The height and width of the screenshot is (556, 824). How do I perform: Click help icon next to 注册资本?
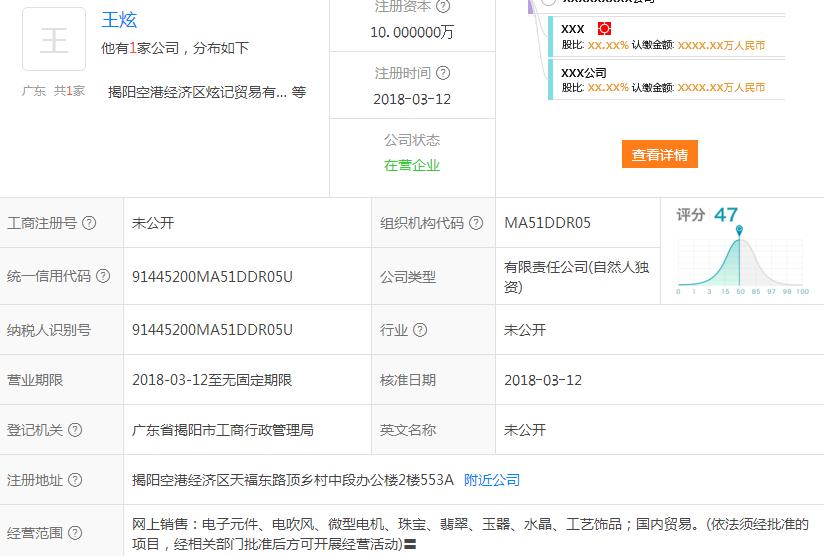(443, 6)
